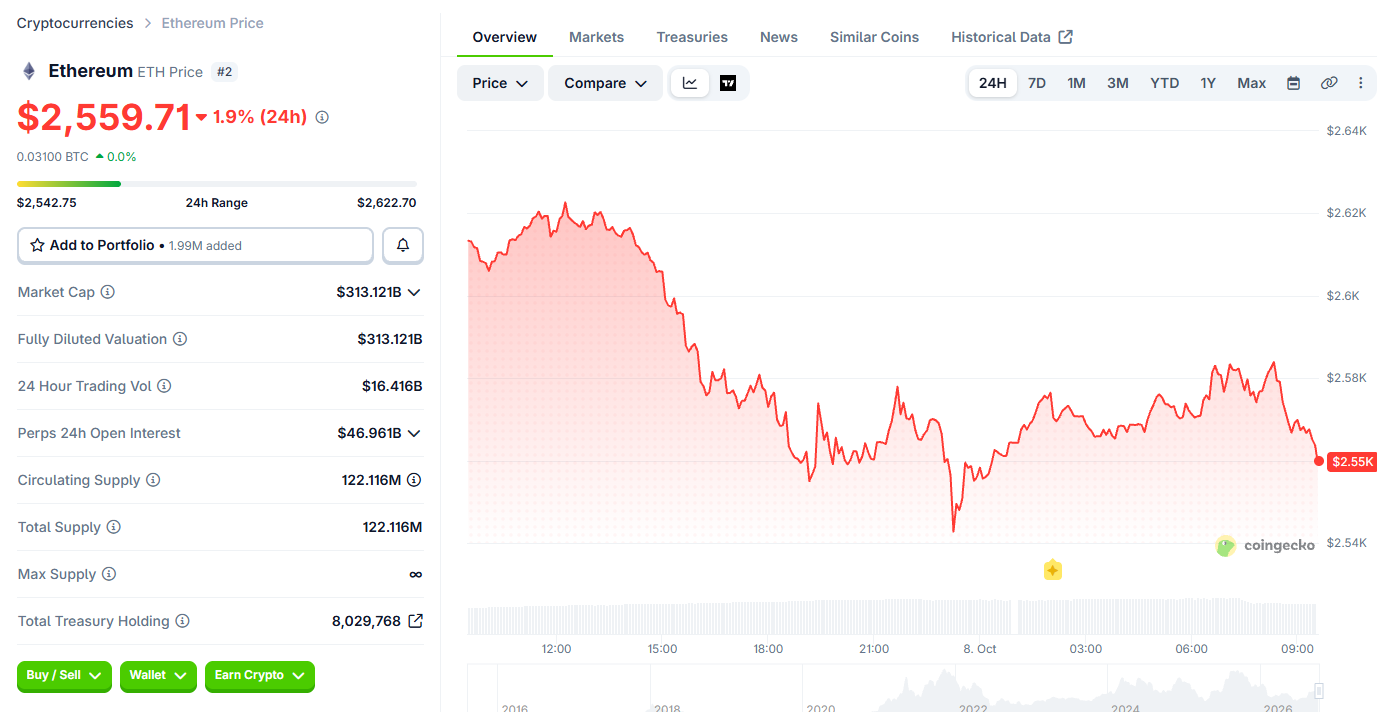The image size is (1377, 712).
Task: Click the external link icon on Historical Data
Action: [1066, 37]
